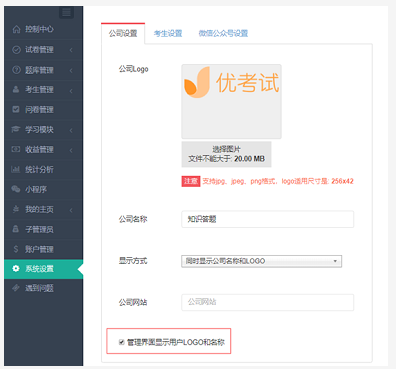Expand 学习模块 submenu chevron
The width and height of the screenshot is (396, 369).
click(71, 130)
